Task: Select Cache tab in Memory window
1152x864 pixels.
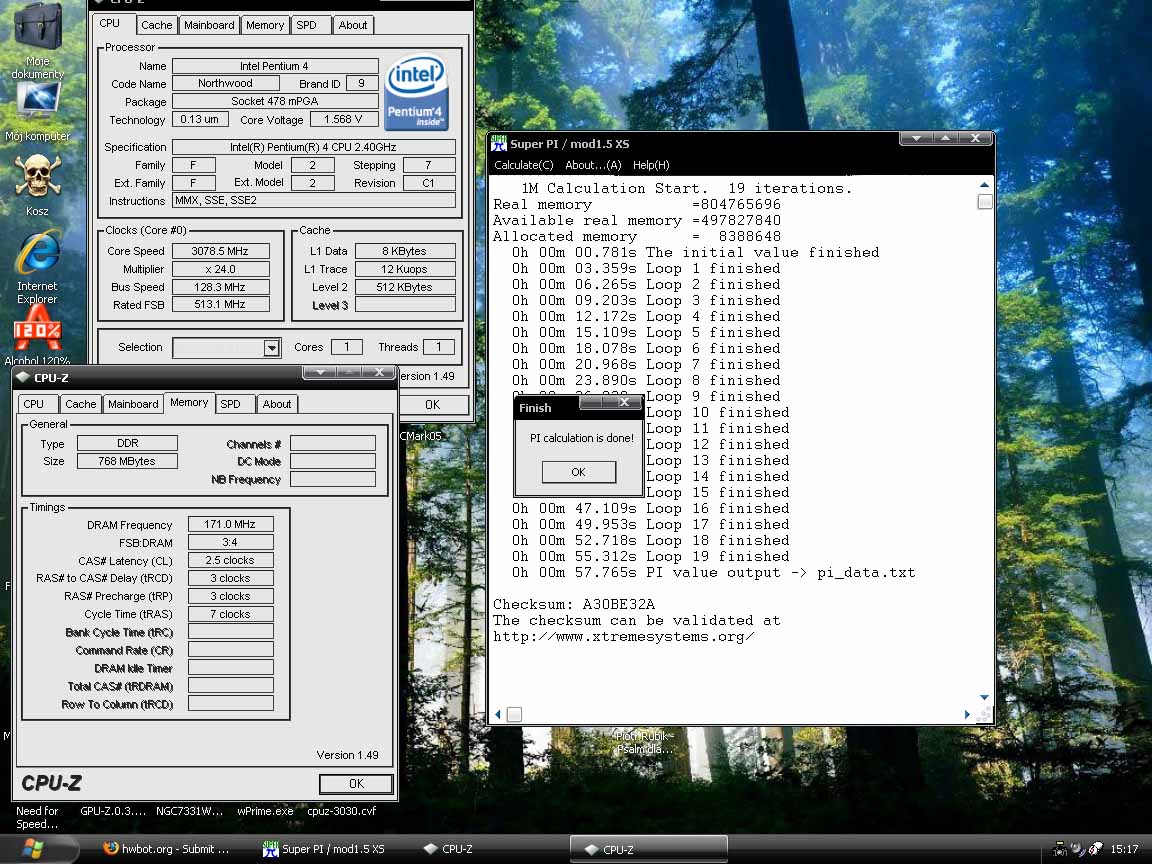Action: (80, 404)
